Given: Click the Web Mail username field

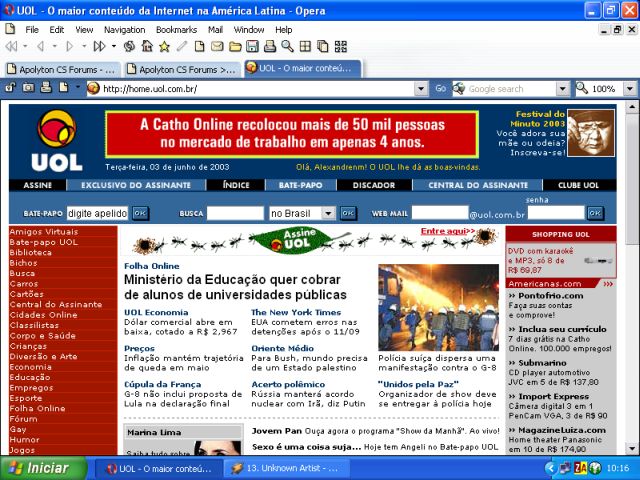Looking at the screenshot, I should tap(439, 213).
